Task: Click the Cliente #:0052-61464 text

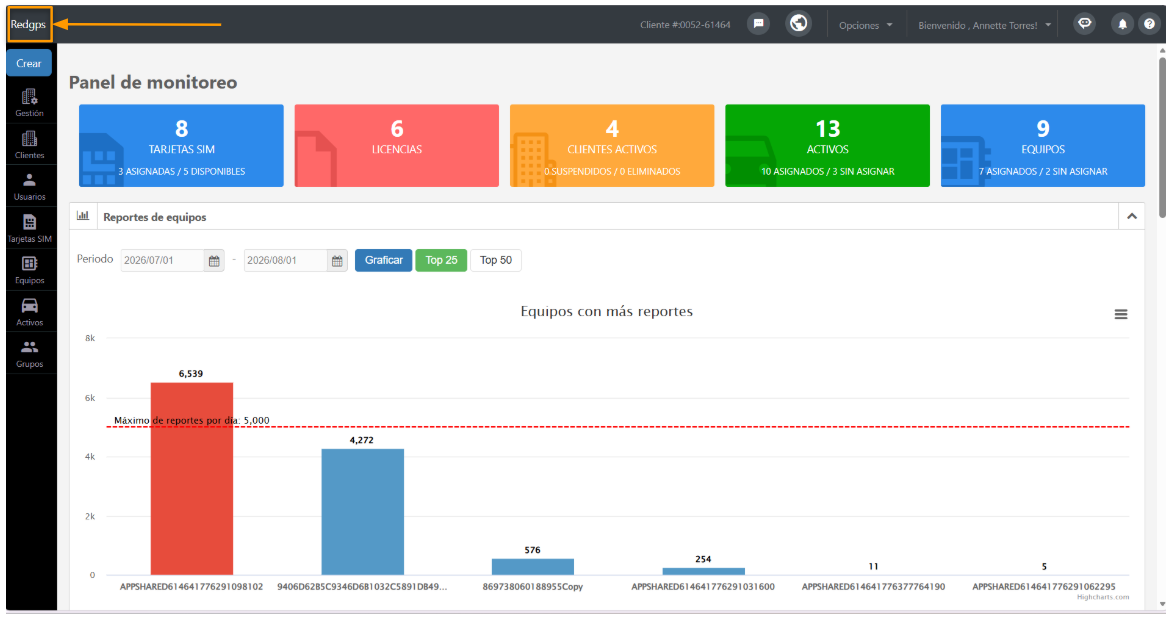Action: tap(685, 25)
